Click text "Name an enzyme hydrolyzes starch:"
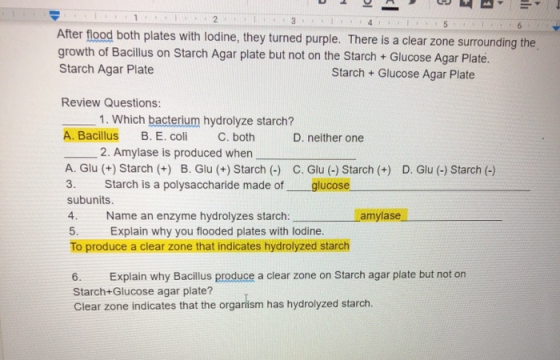 pos(198,216)
